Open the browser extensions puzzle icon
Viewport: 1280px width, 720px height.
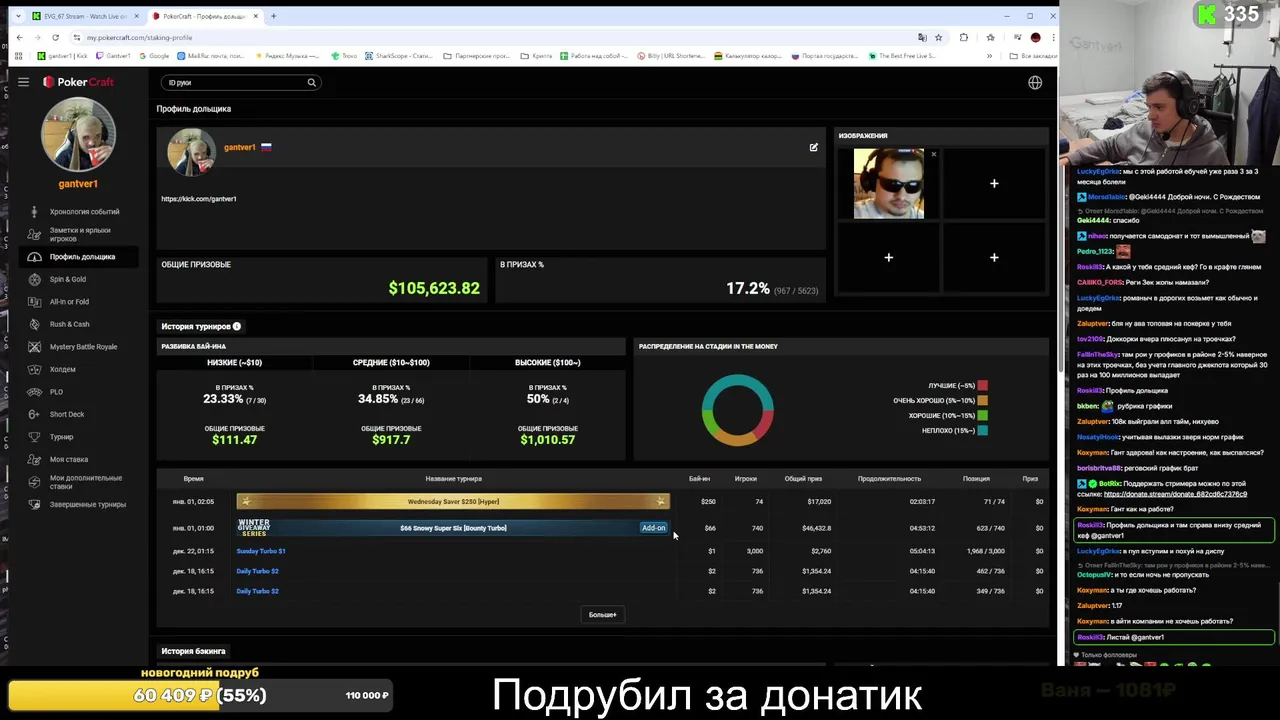point(964,37)
